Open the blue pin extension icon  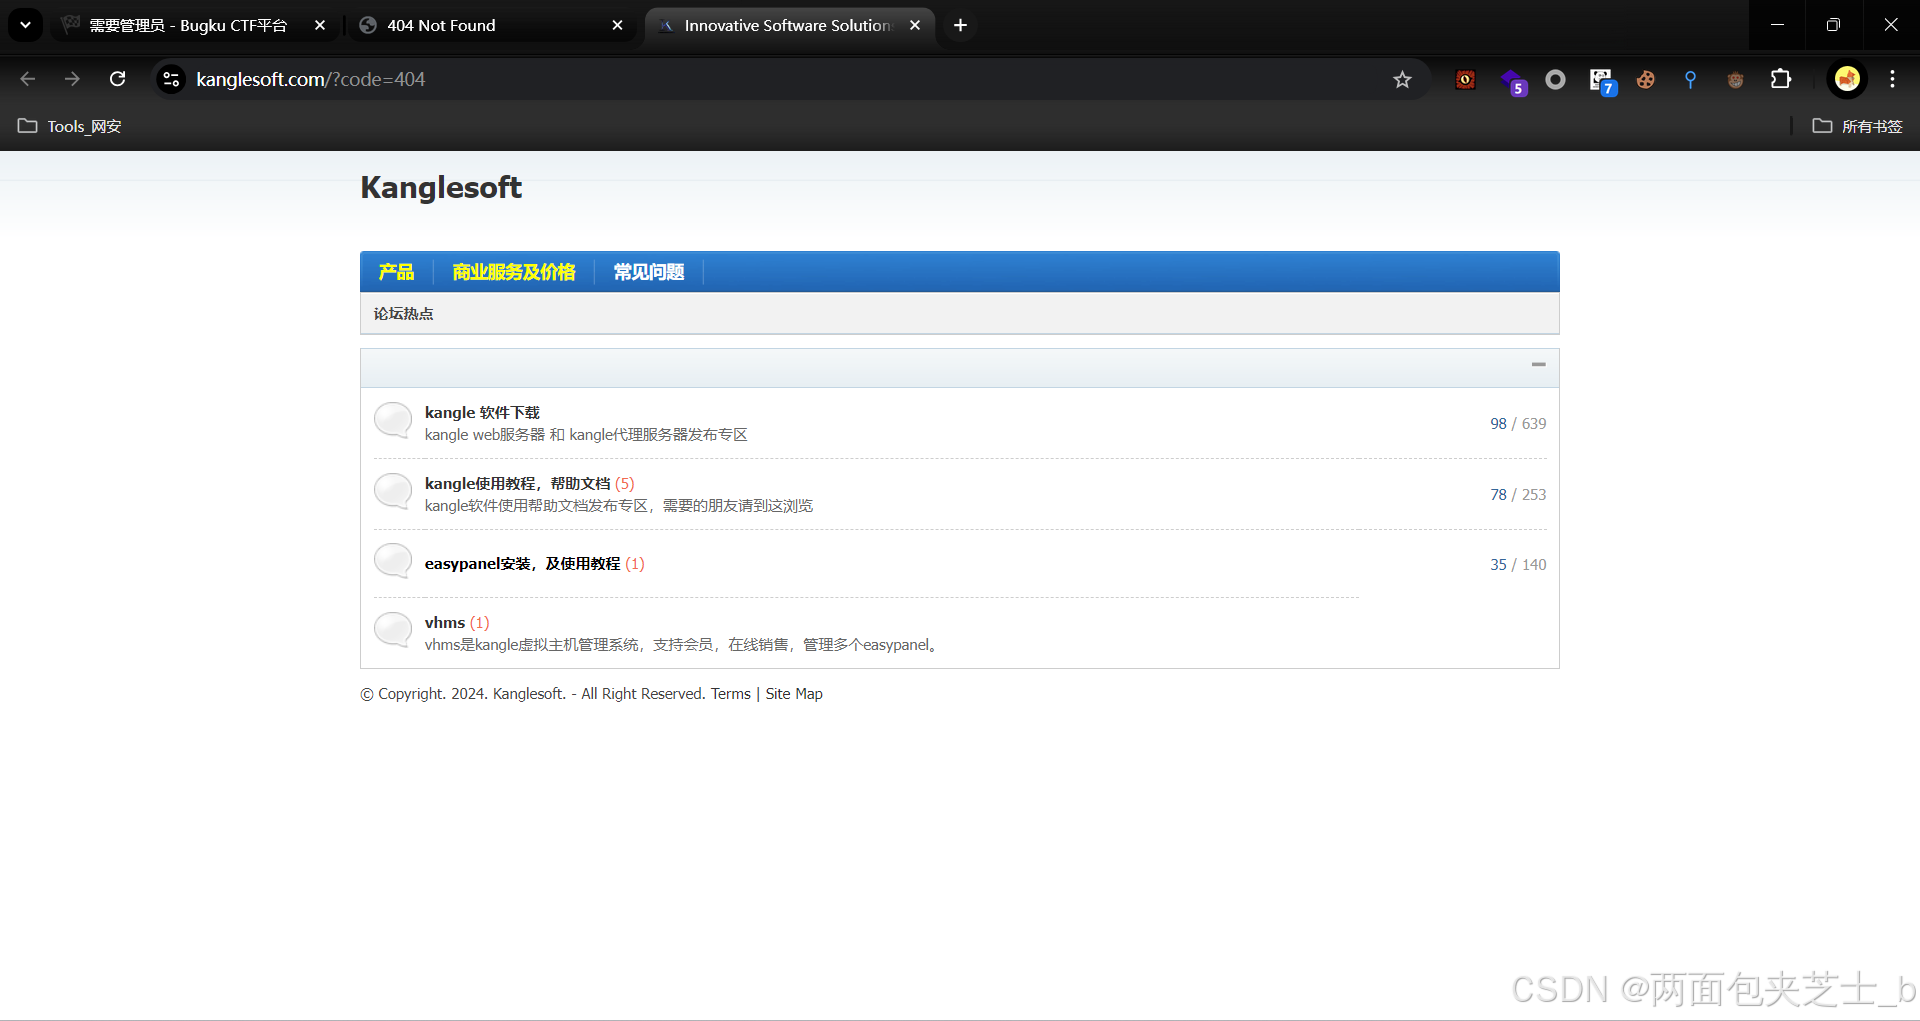coord(1690,79)
